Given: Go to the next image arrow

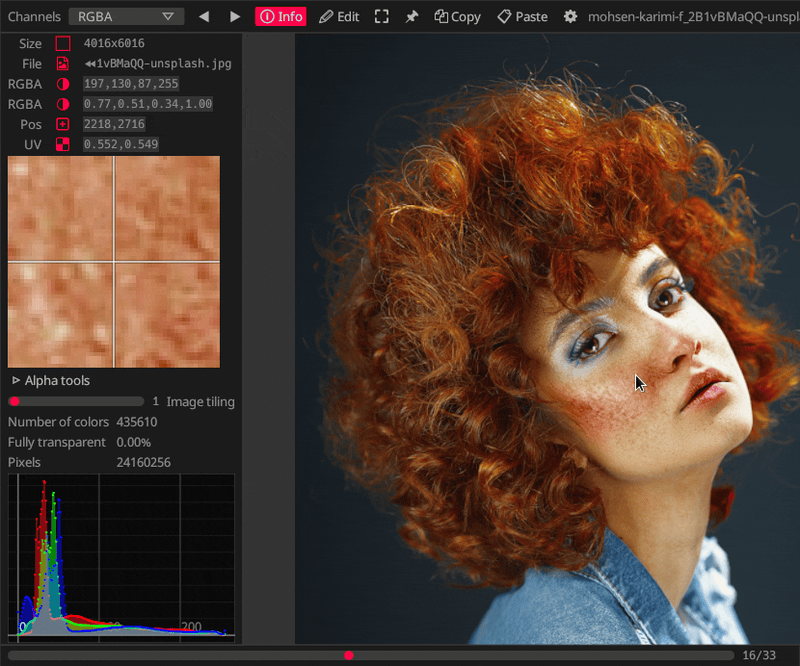Looking at the screenshot, I should (234, 16).
